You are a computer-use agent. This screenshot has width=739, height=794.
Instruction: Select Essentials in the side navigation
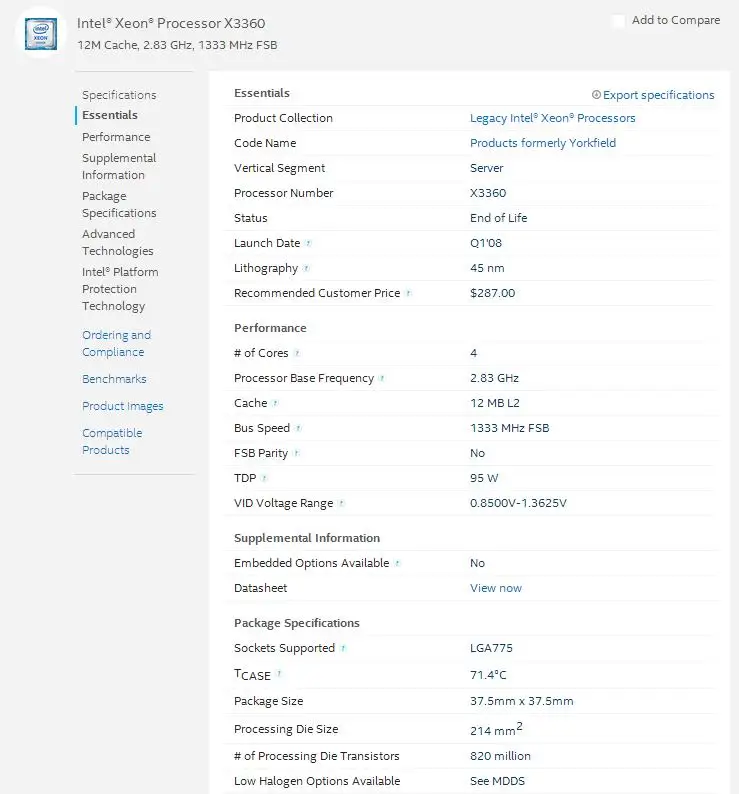pos(110,115)
